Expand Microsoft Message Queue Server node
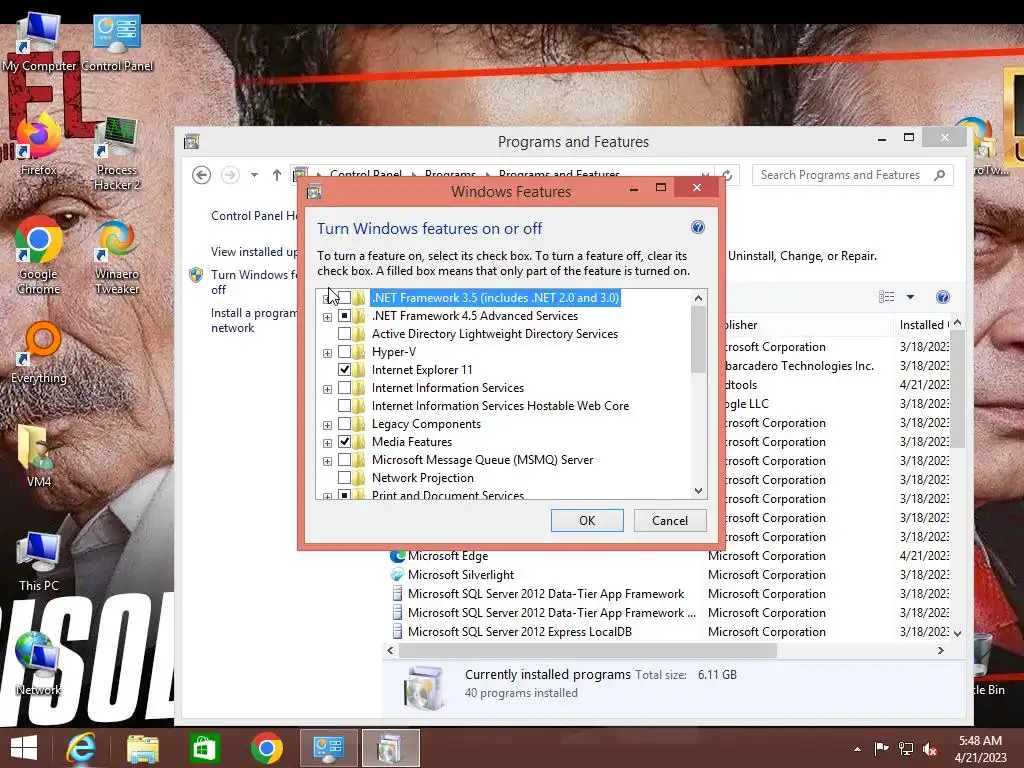1024x768 pixels. [327, 462]
